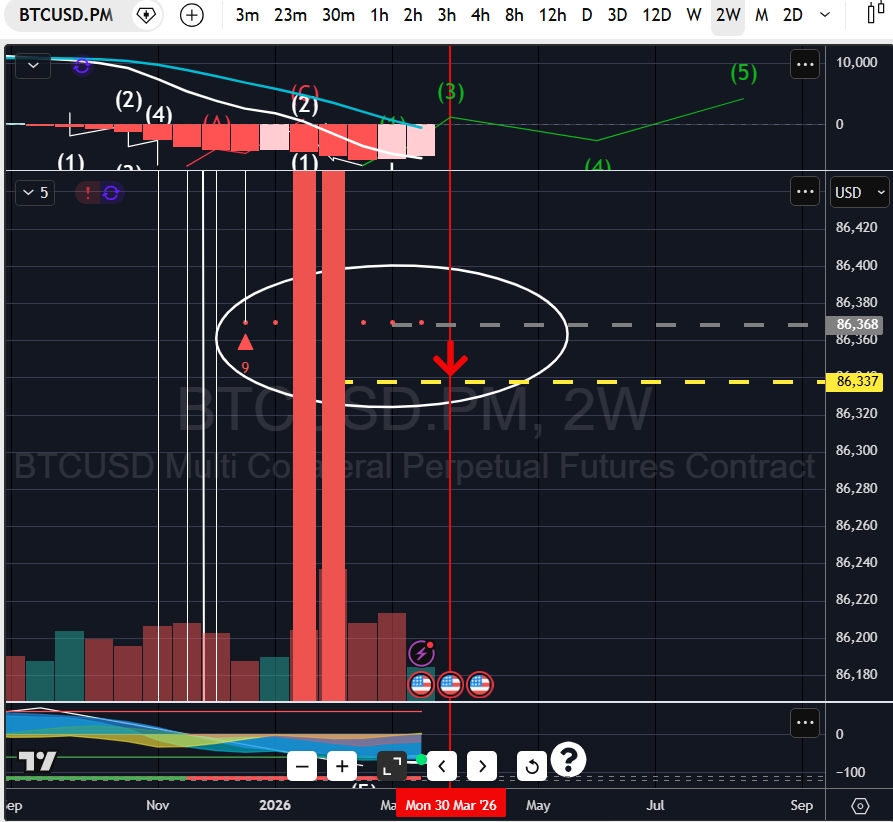Switch chart to 3D interval
The height and width of the screenshot is (822, 893).
click(617, 15)
